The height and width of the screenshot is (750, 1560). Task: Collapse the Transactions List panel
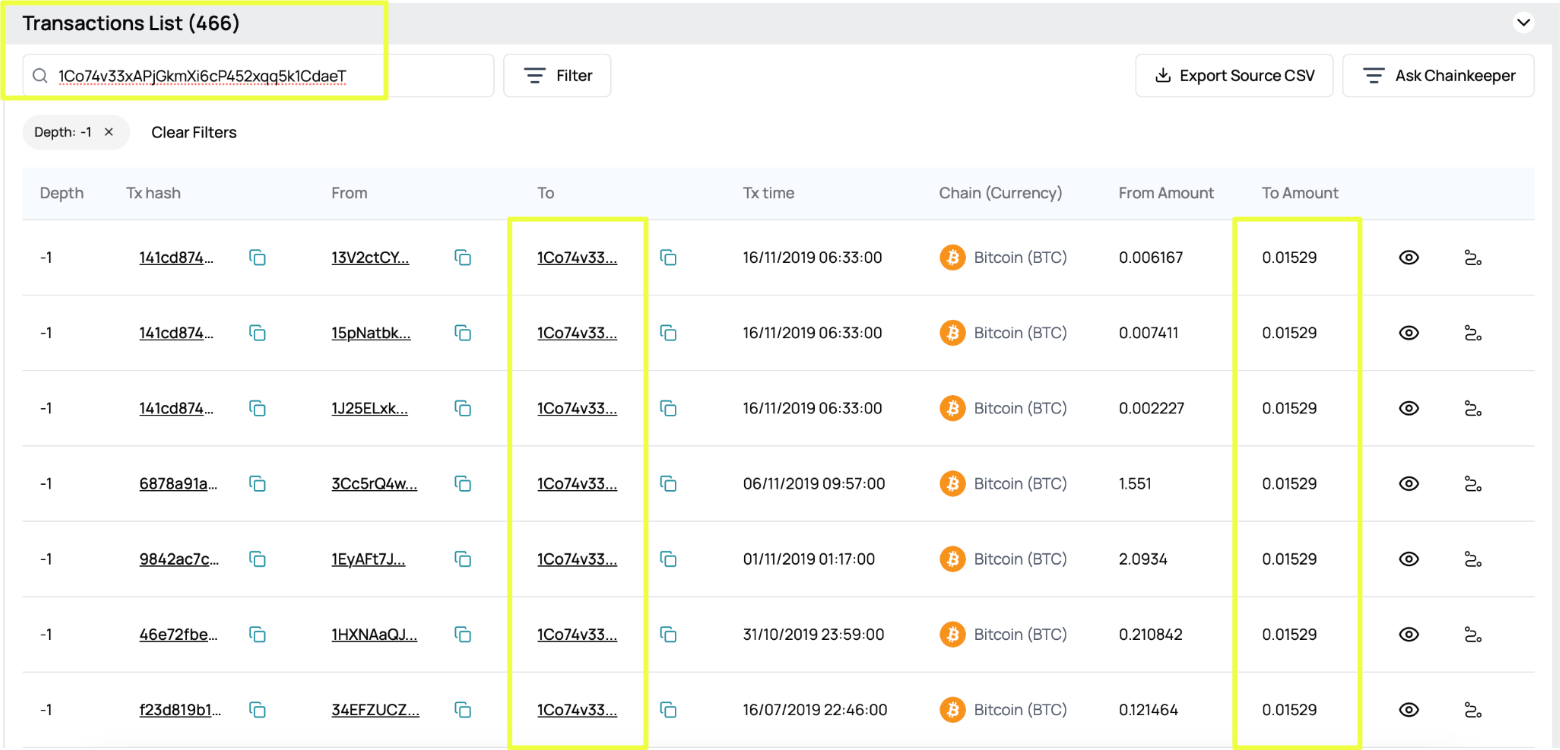coord(1524,22)
